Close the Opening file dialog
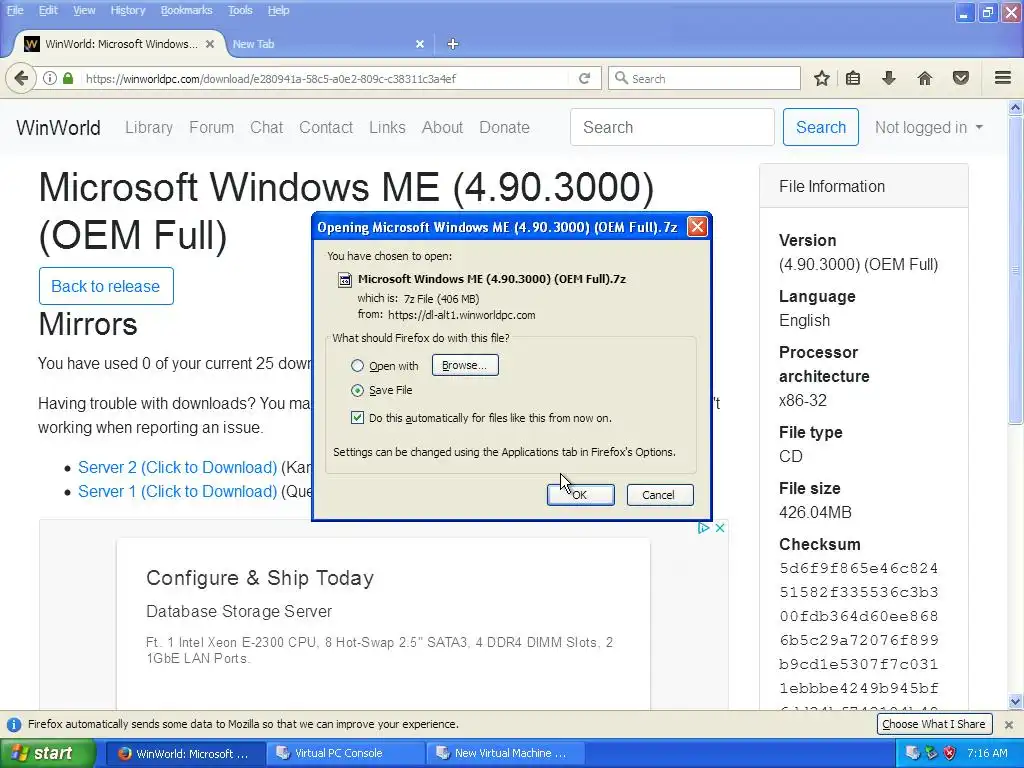 pos(697,227)
